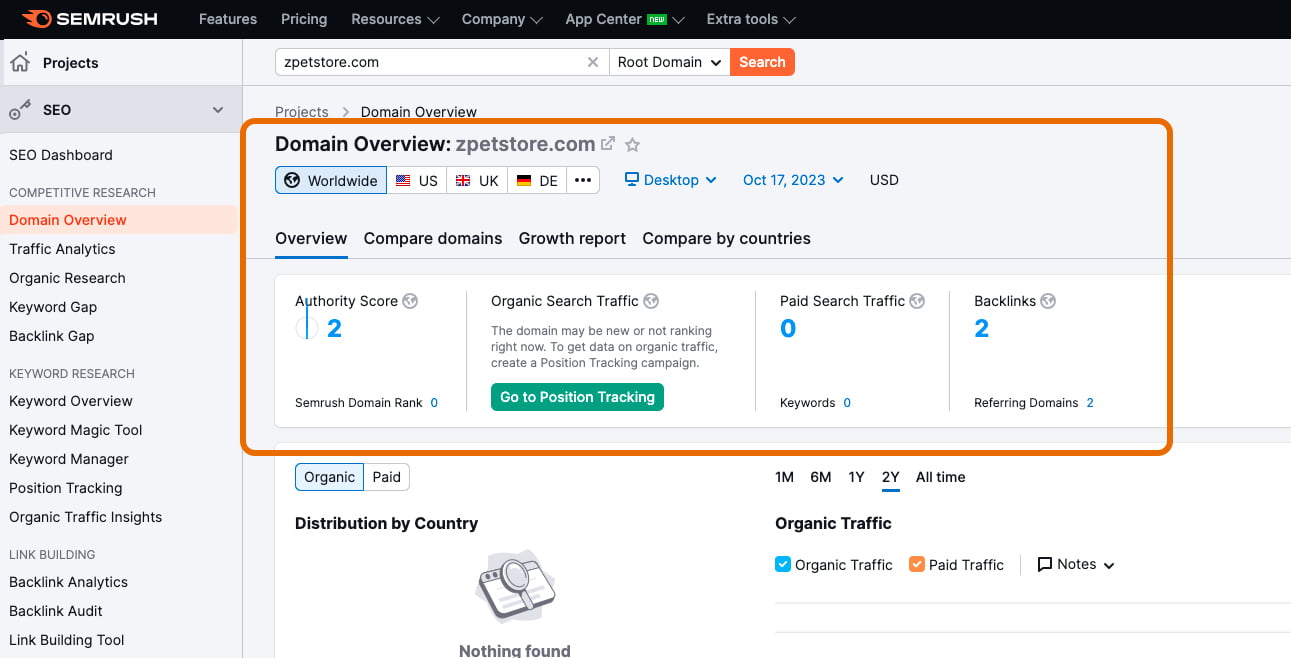Open Keyword Manager in sidebar
Image resolution: width=1291 pixels, height=658 pixels.
point(69,459)
